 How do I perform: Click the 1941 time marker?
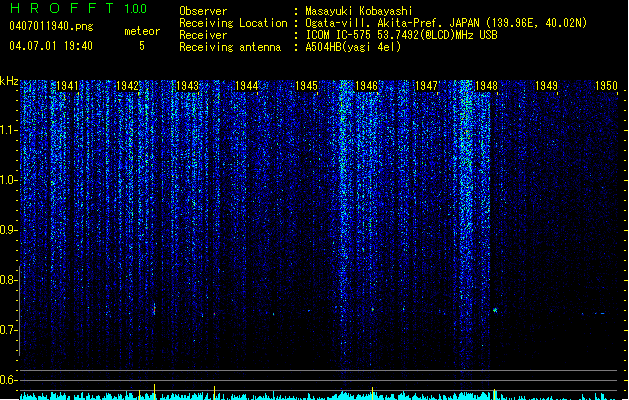tap(67, 86)
